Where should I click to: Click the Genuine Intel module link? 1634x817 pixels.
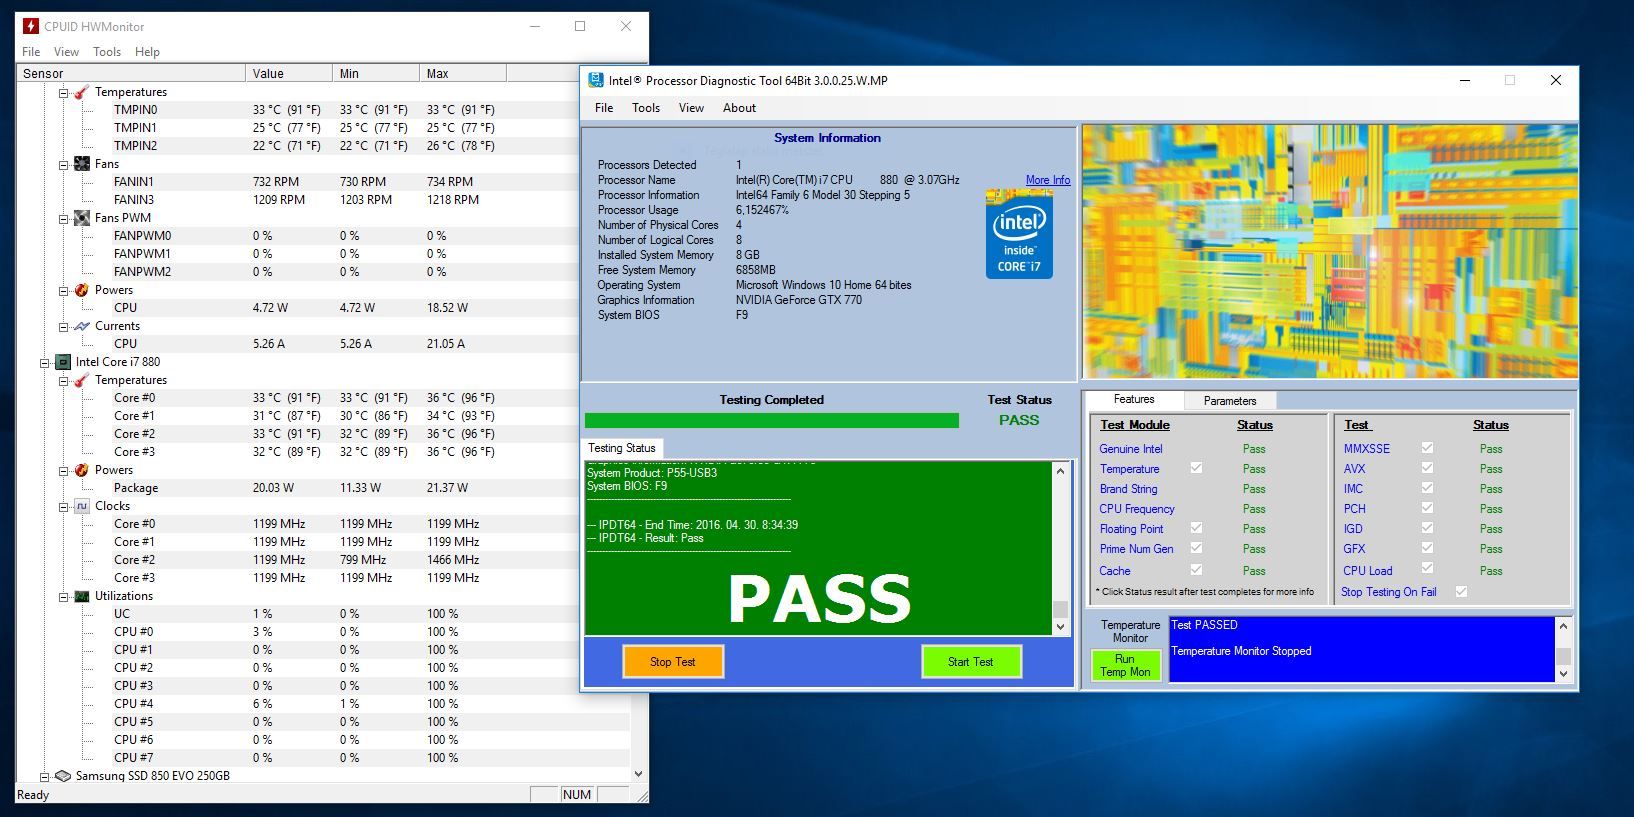point(1131,449)
